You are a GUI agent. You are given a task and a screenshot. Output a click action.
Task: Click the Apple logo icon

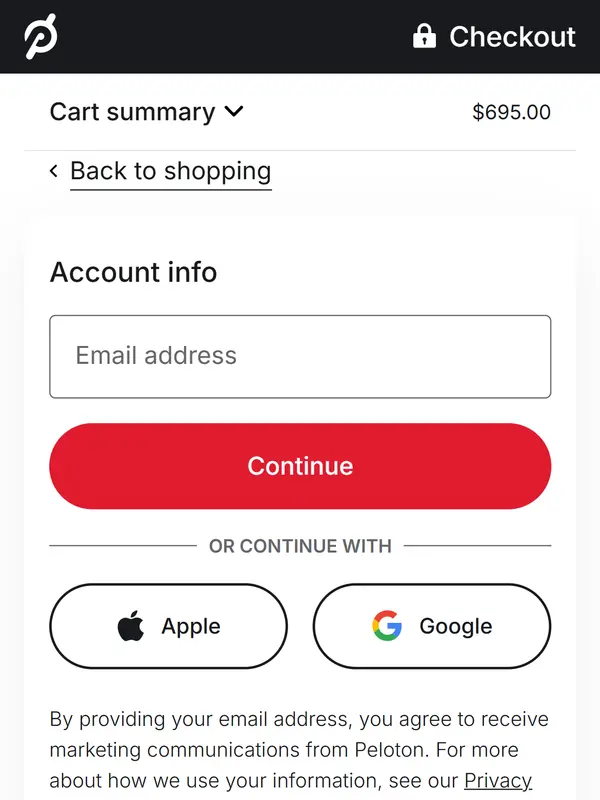coord(131,627)
